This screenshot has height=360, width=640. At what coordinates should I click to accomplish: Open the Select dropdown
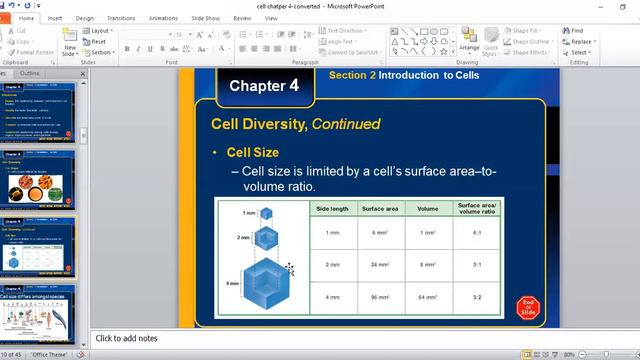[x=576, y=53]
